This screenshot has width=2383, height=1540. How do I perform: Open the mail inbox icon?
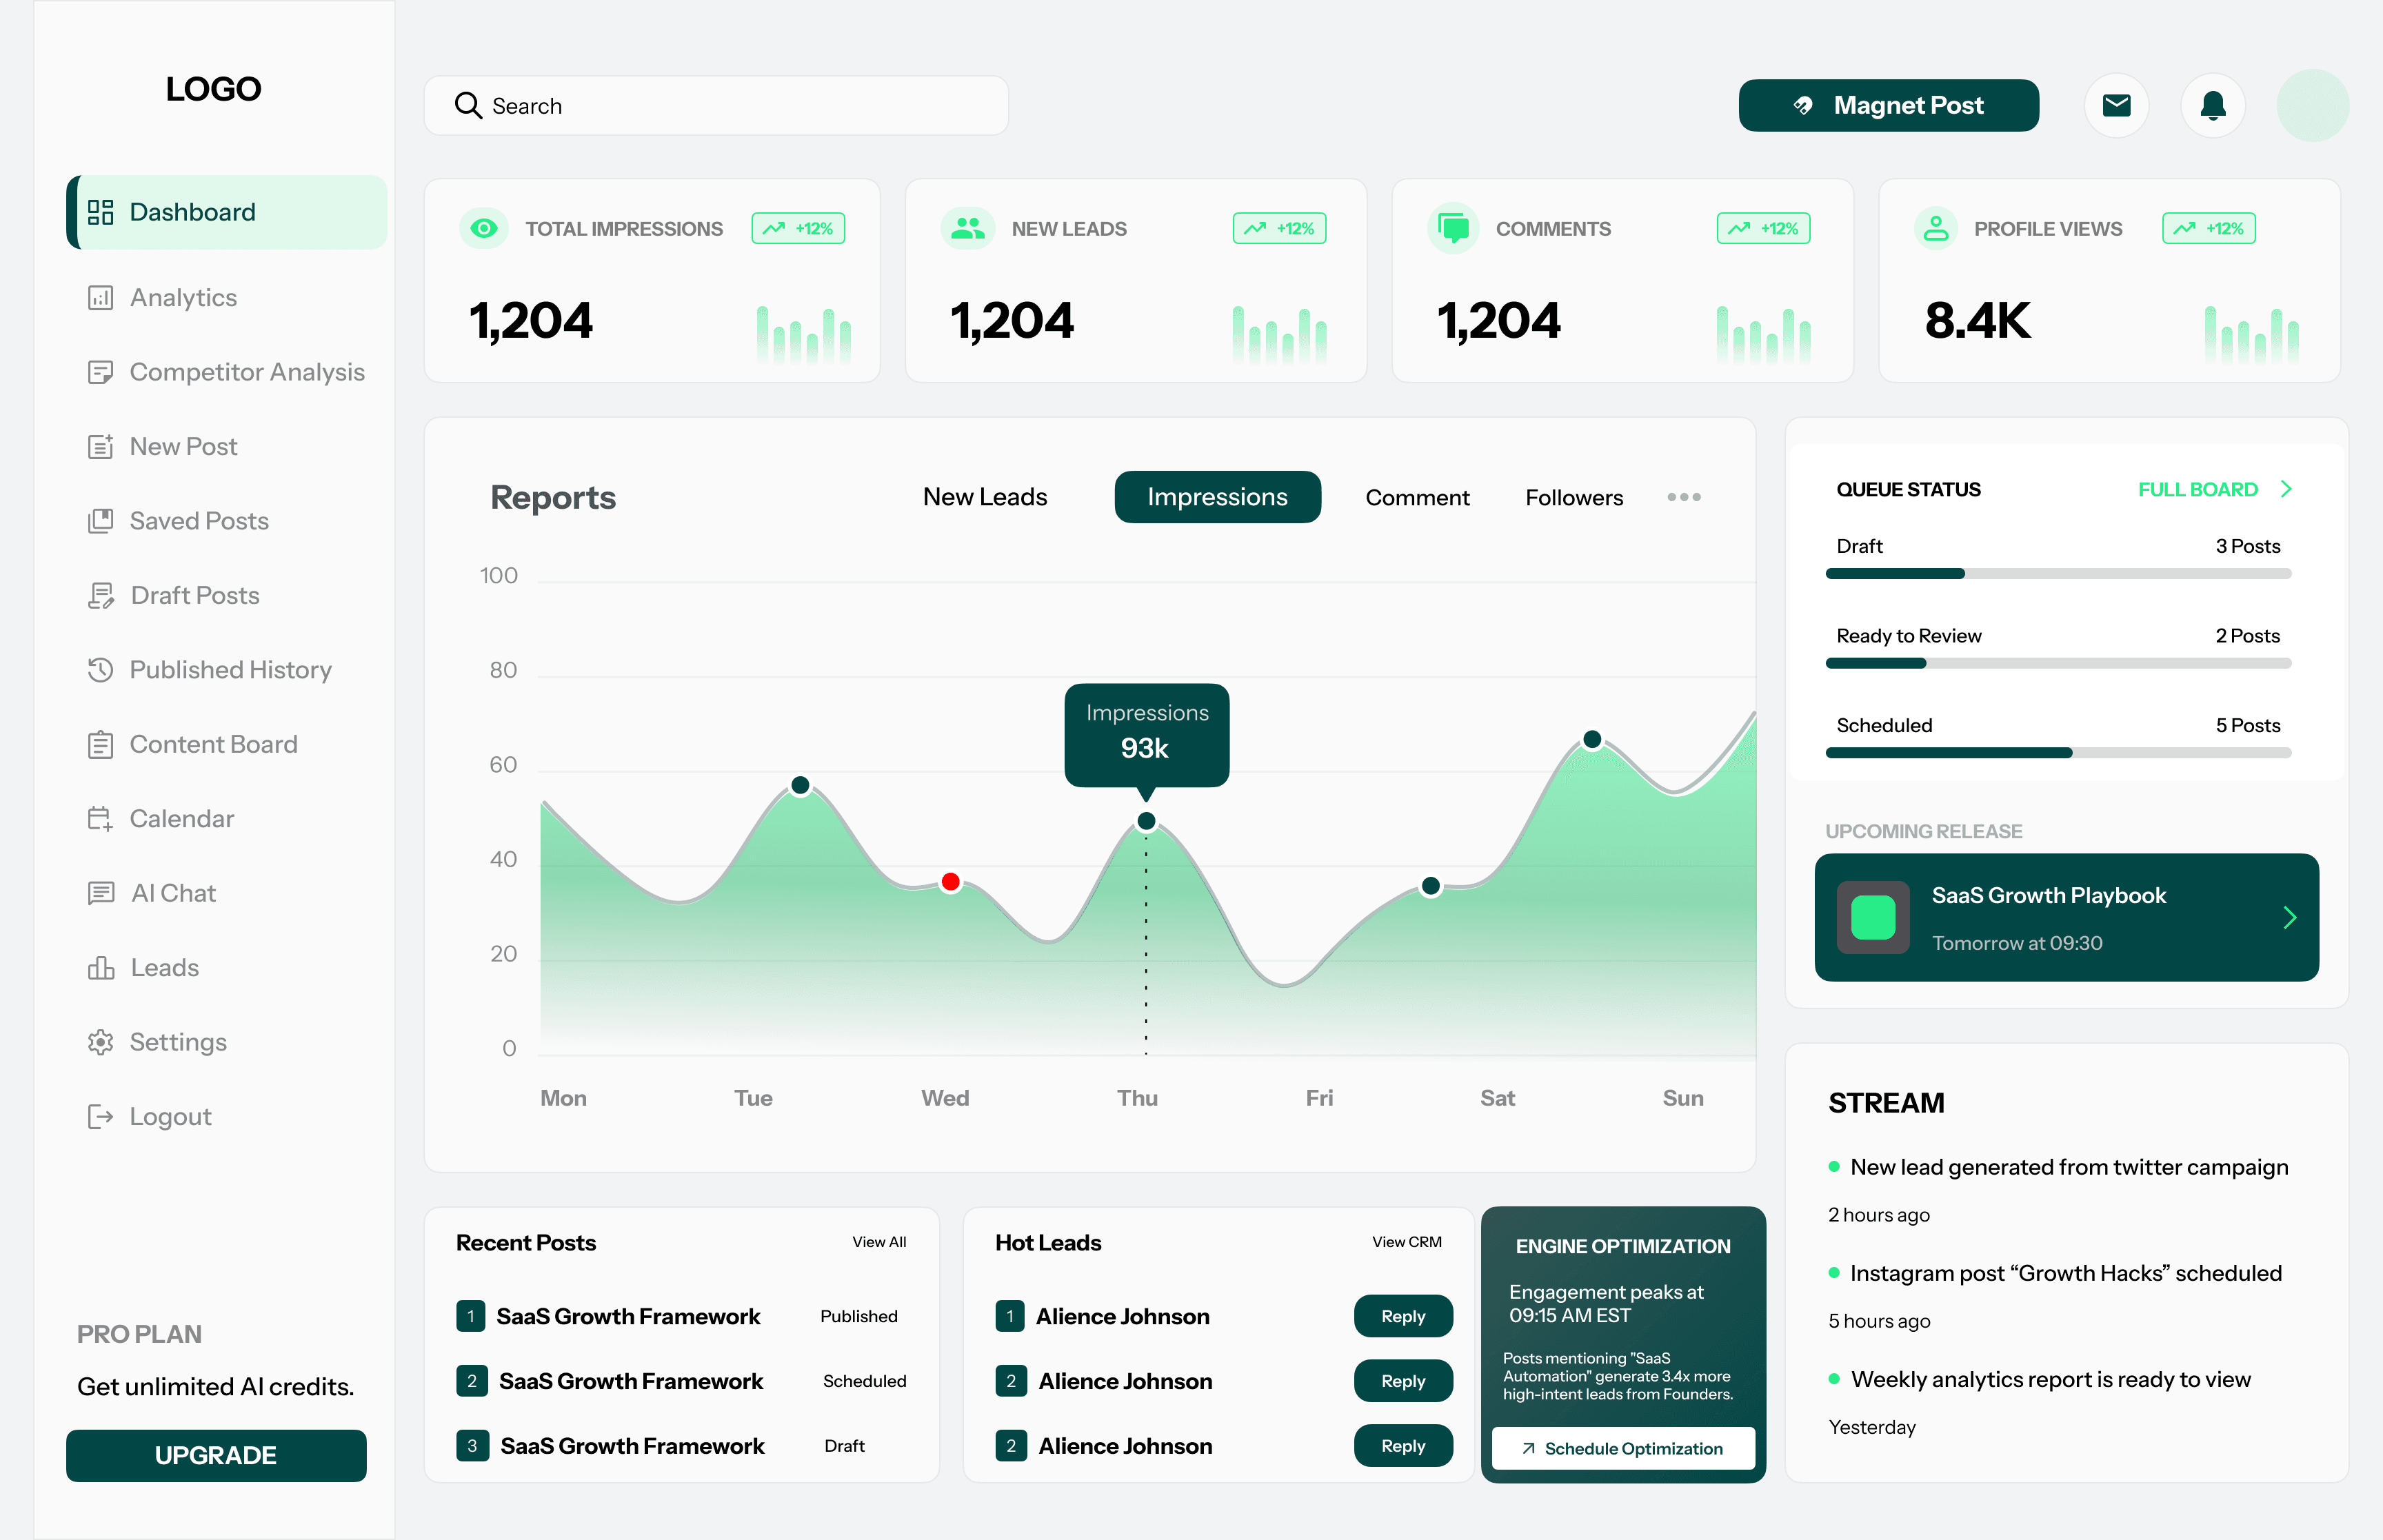(2116, 105)
